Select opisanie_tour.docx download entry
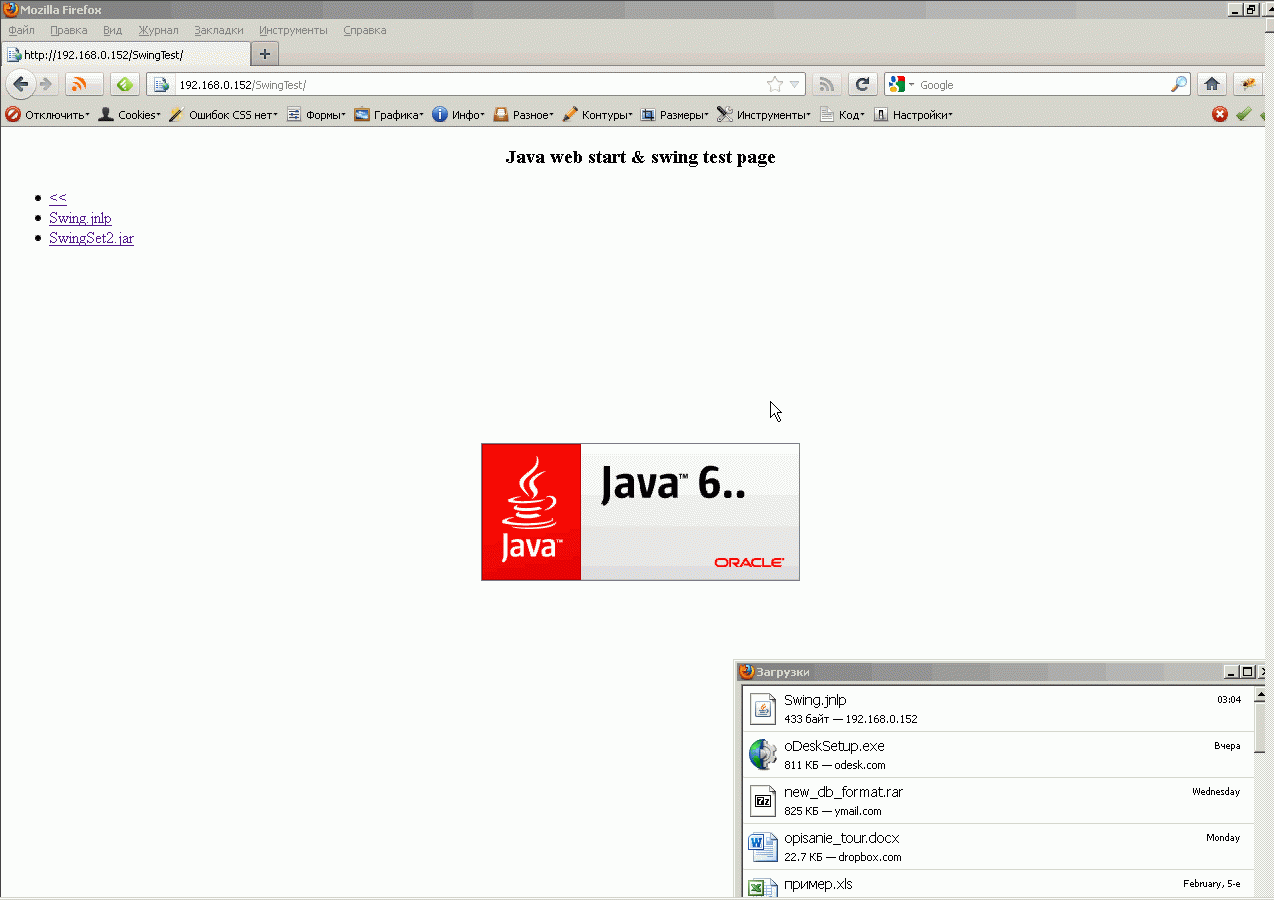This screenshot has width=1274, height=900. click(x=998, y=847)
